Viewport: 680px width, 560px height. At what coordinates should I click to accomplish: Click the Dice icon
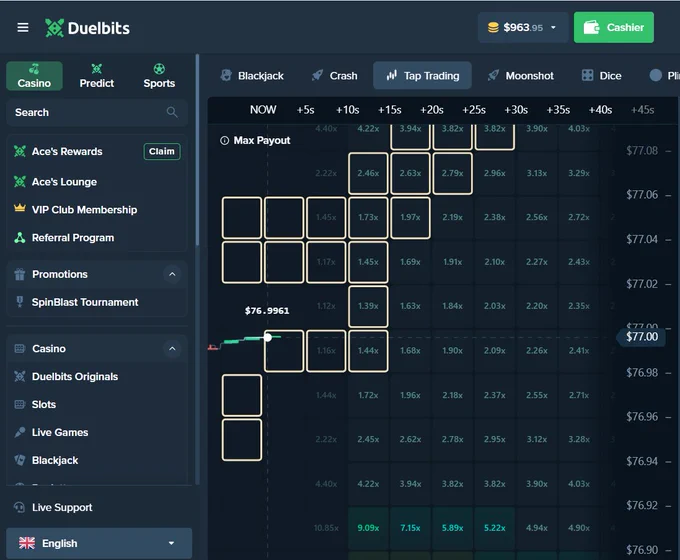pyautogui.click(x=587, y=75)
